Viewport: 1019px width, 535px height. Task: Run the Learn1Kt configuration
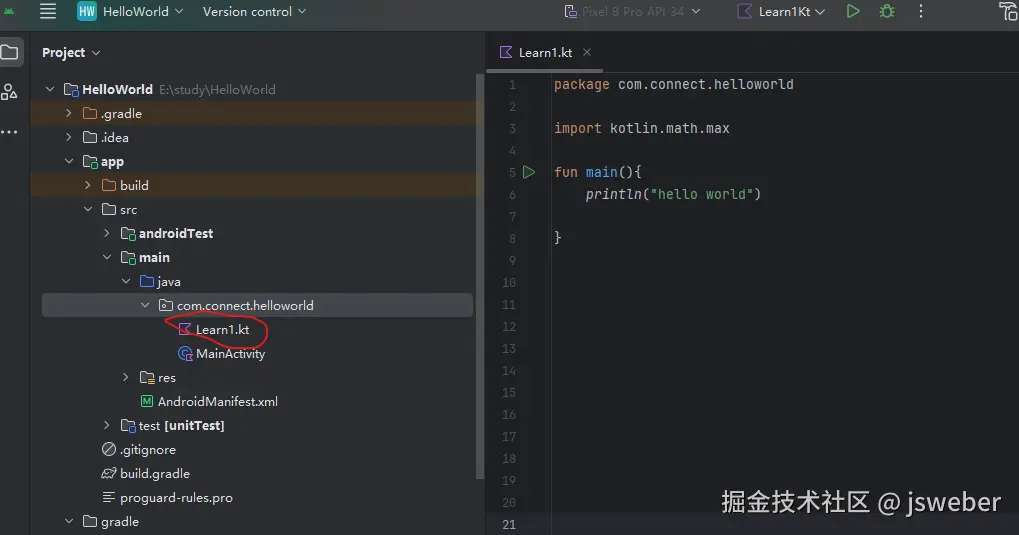click(x=852, y=12)
